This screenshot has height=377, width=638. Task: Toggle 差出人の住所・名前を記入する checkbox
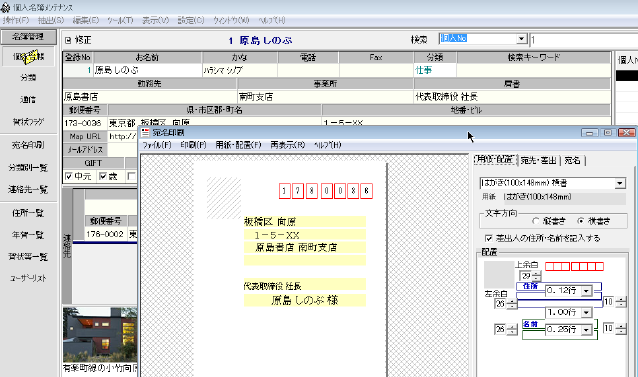(489, 238)
